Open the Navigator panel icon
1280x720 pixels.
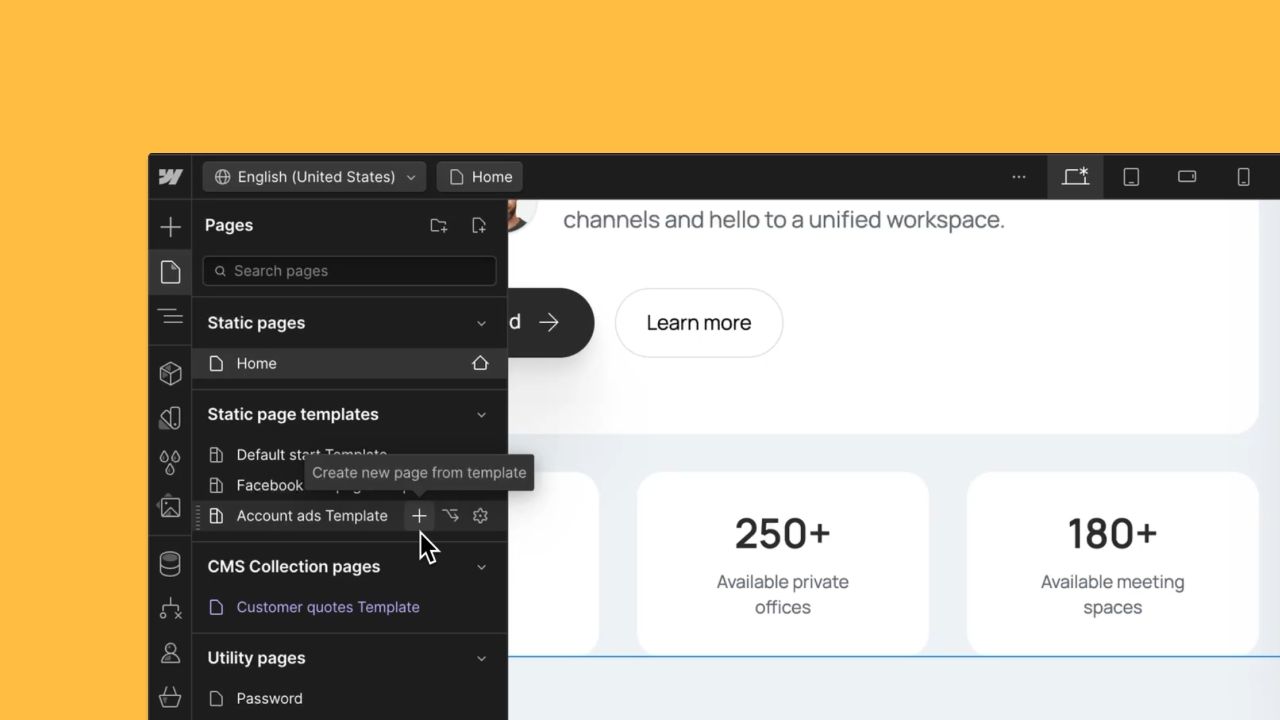pyautogui.click(x=170, y=317)
